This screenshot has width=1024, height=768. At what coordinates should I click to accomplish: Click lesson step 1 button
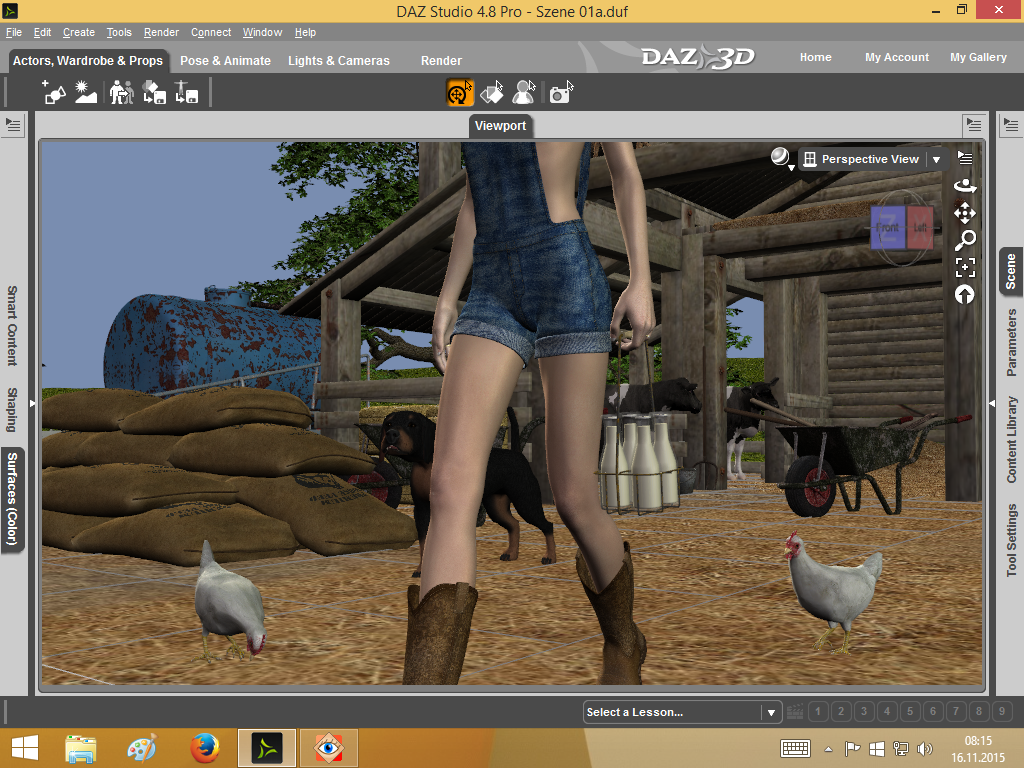(x=818, y=711)
